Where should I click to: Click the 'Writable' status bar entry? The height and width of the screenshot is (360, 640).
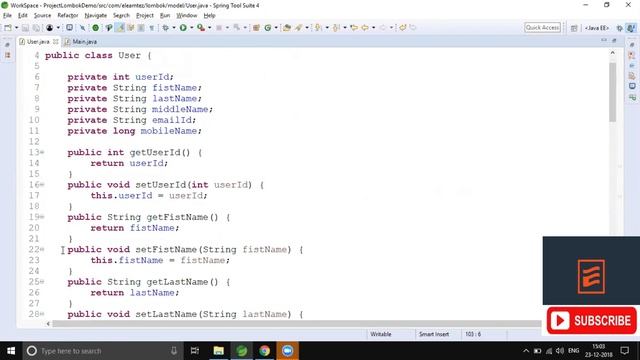tap(381, 334)
